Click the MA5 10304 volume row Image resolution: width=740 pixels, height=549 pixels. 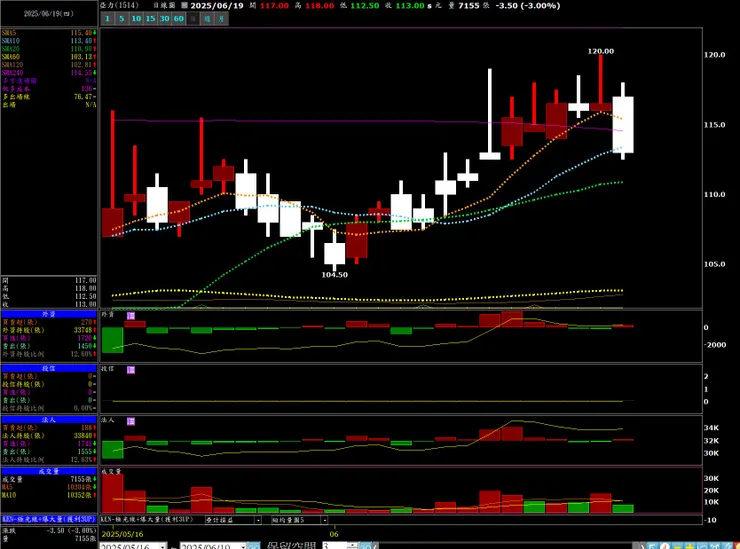click(49, 487)
